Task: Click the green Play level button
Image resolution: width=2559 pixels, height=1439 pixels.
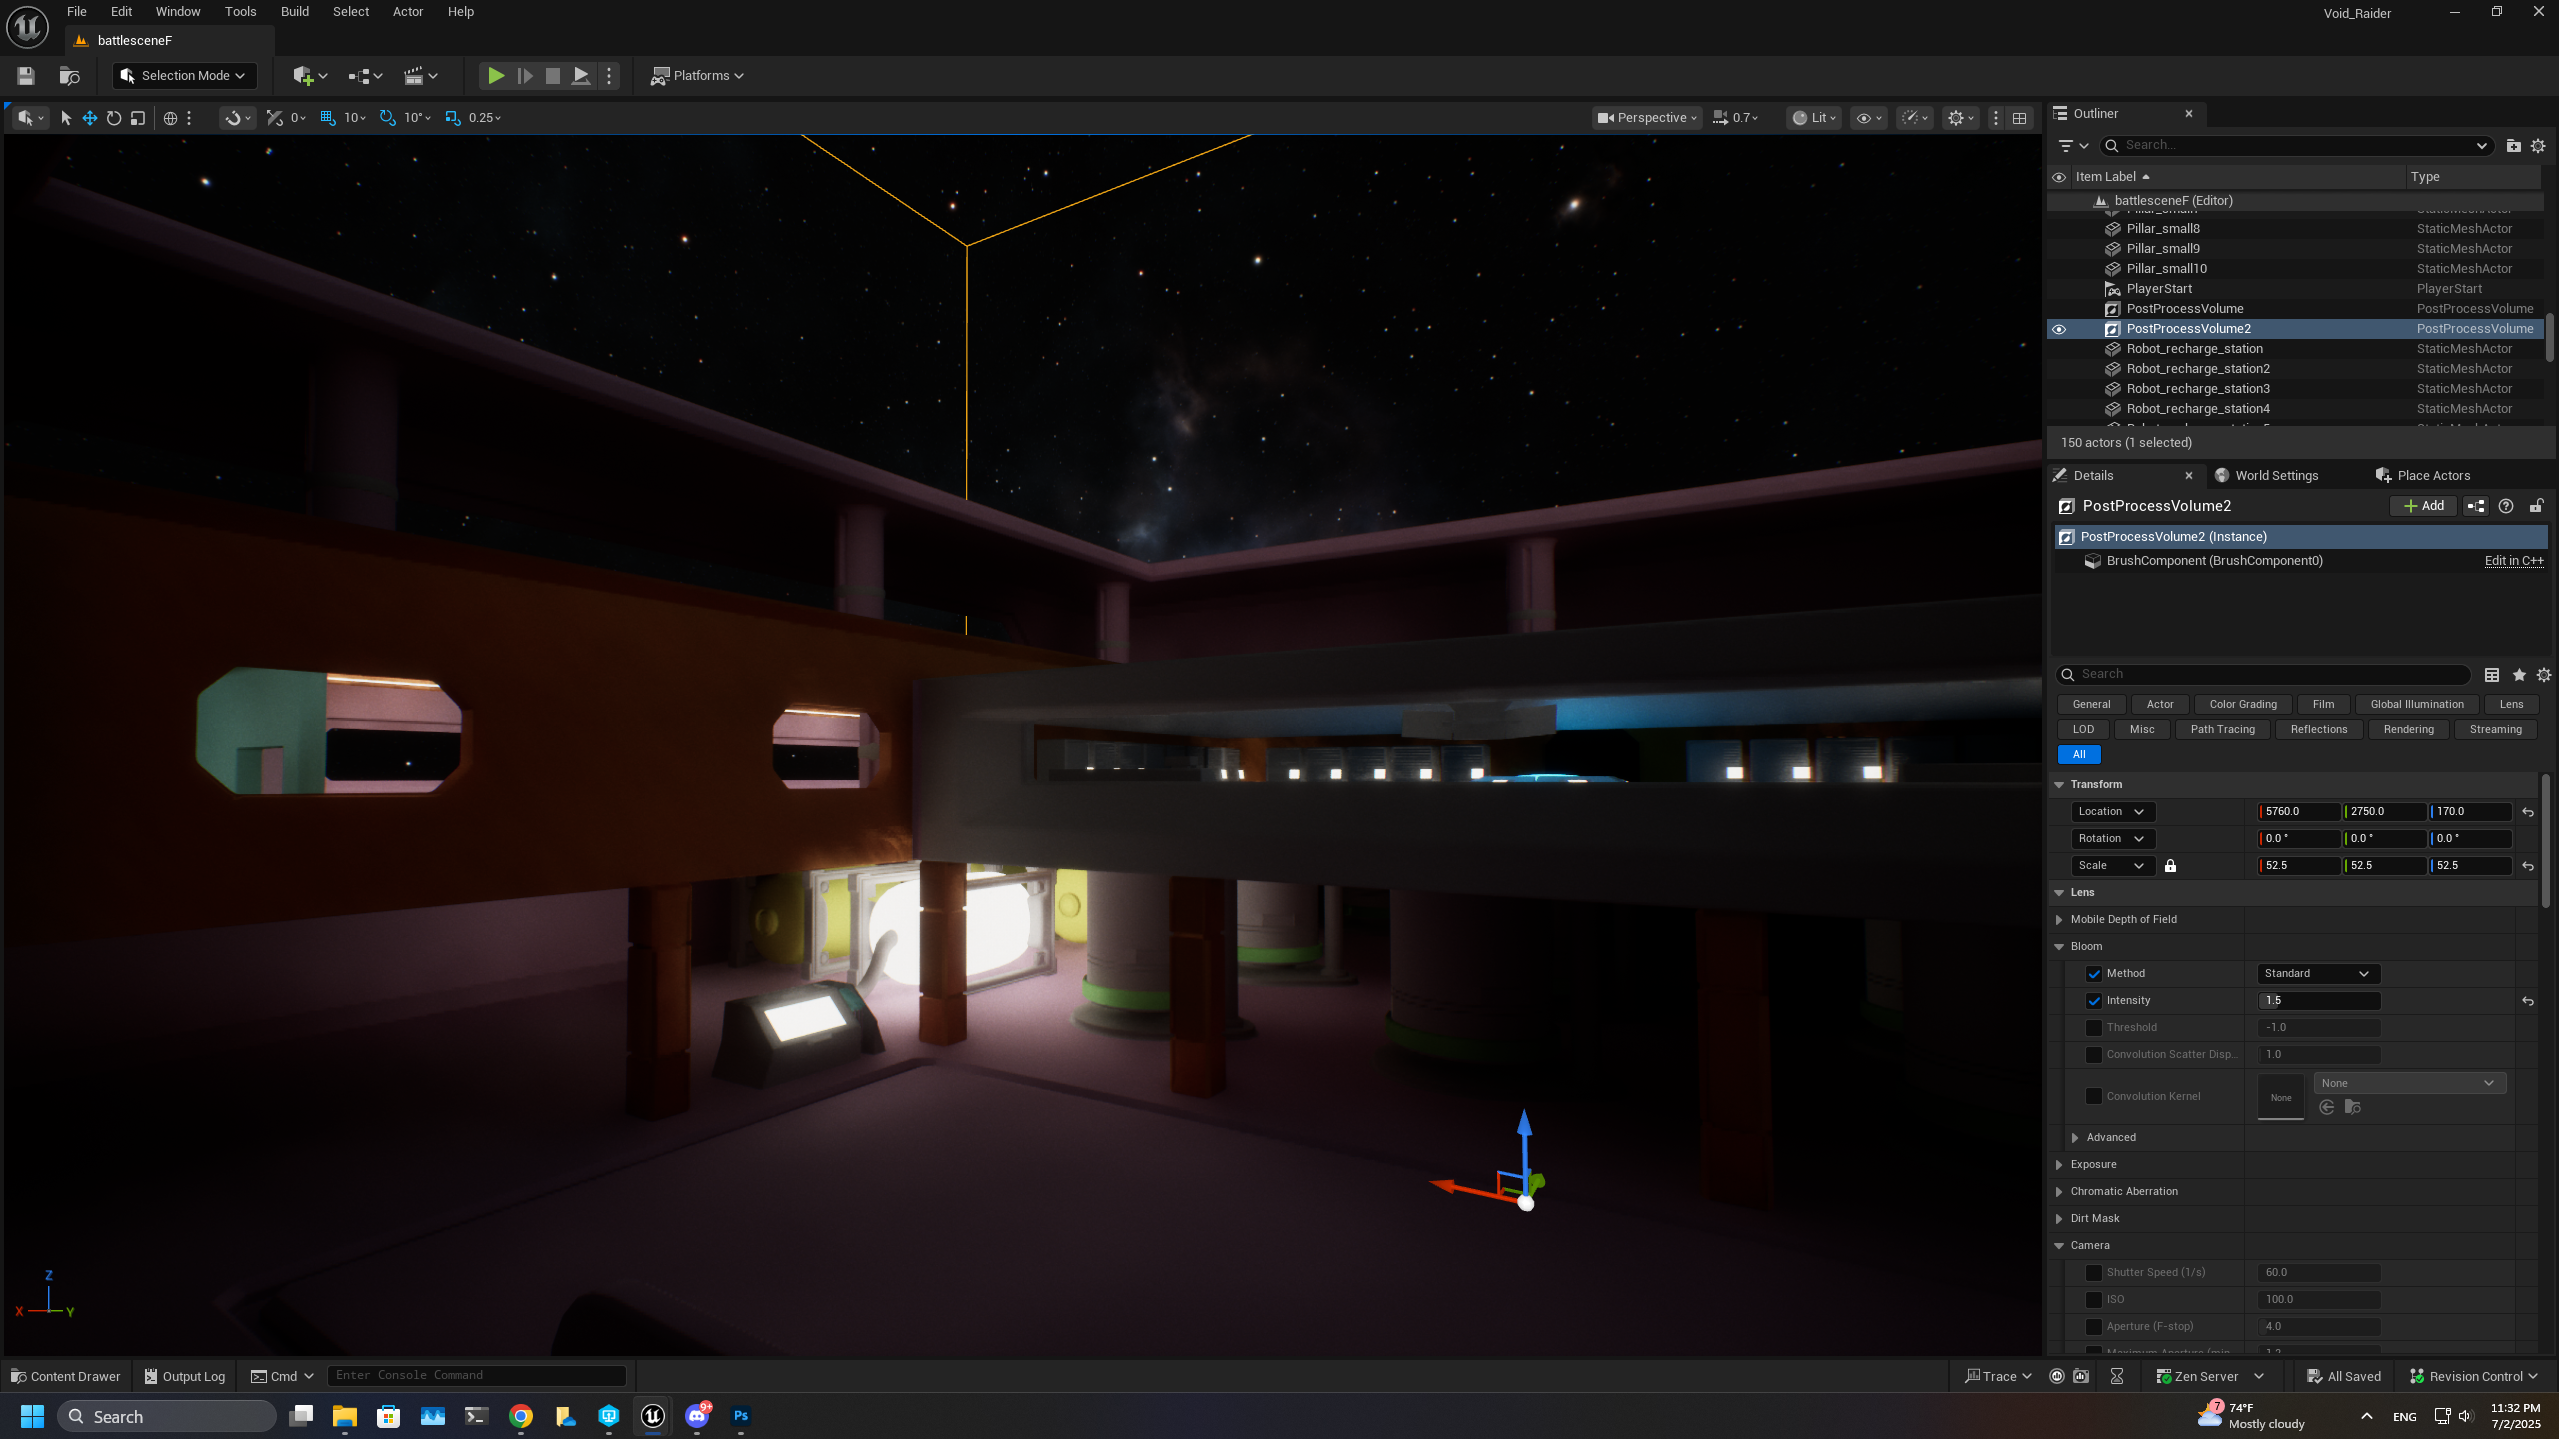Action: [495, 76]
